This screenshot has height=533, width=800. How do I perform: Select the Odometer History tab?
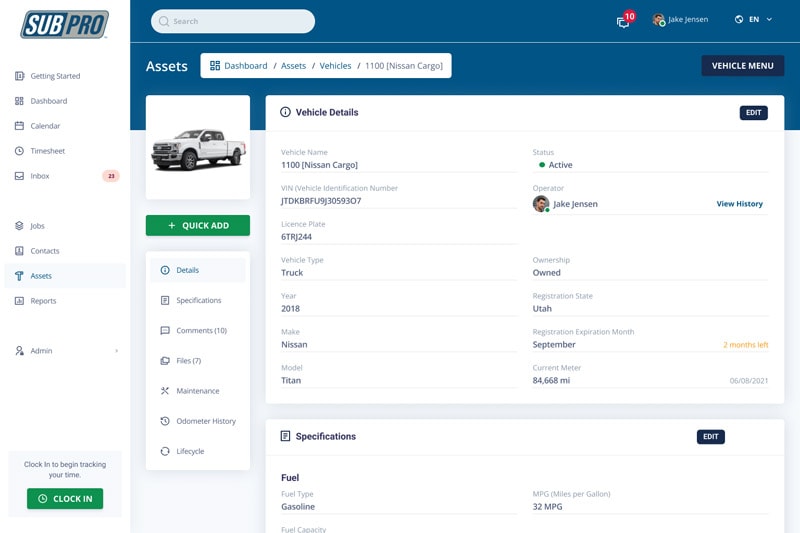[205, 421]
